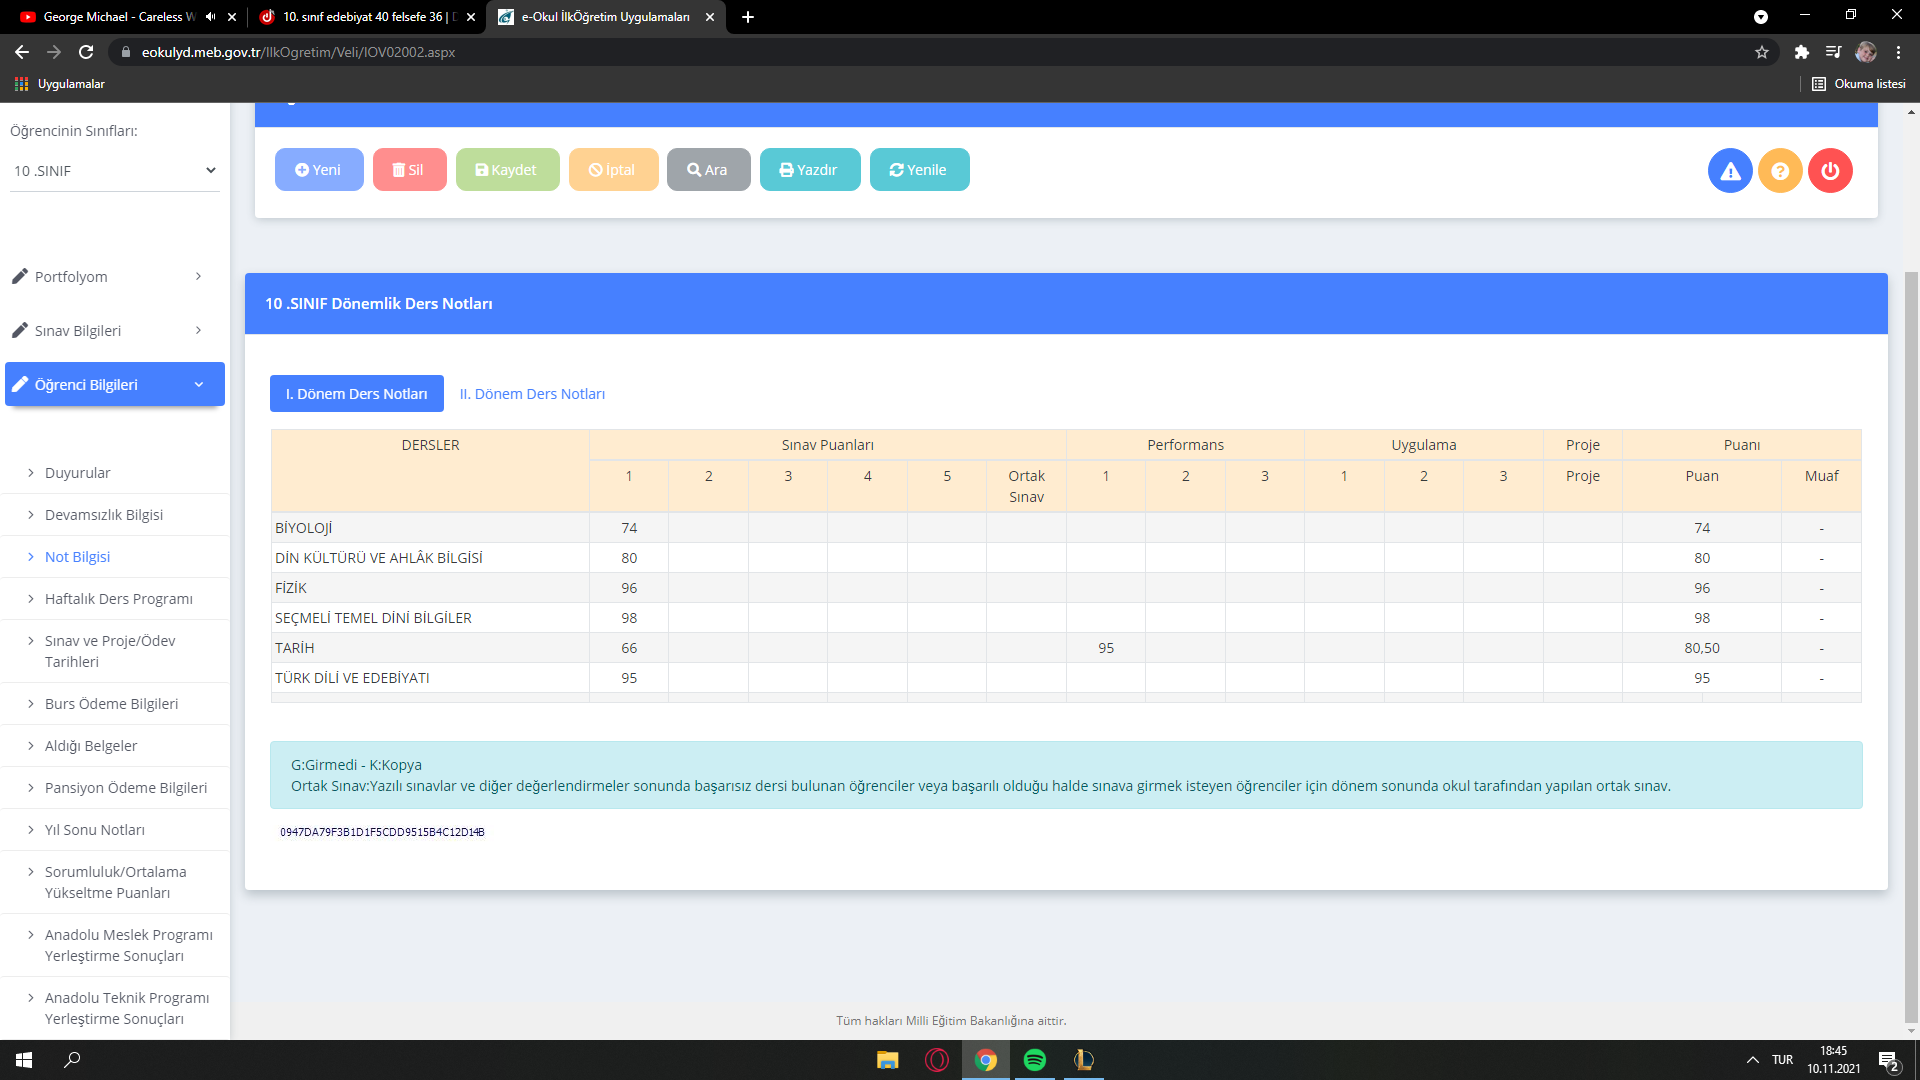Open Sınav ve Proje/Ödev Tarihleri
Image resolution: width=1920 pixels, height=1080 pixels.
[110, 651]
